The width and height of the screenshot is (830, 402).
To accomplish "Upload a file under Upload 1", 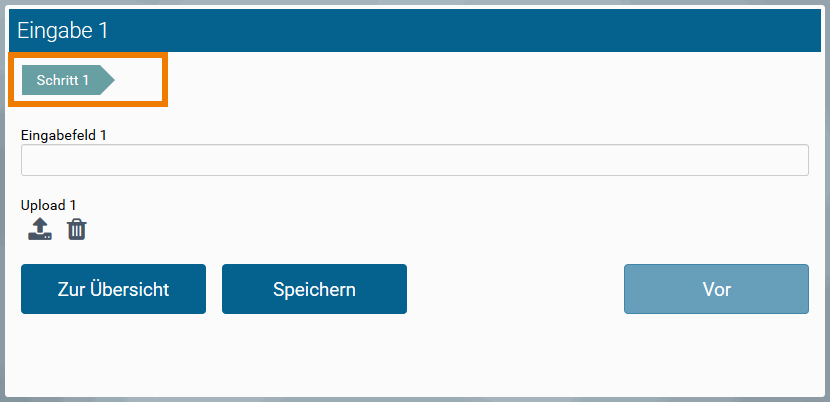I will pos(39,230).
